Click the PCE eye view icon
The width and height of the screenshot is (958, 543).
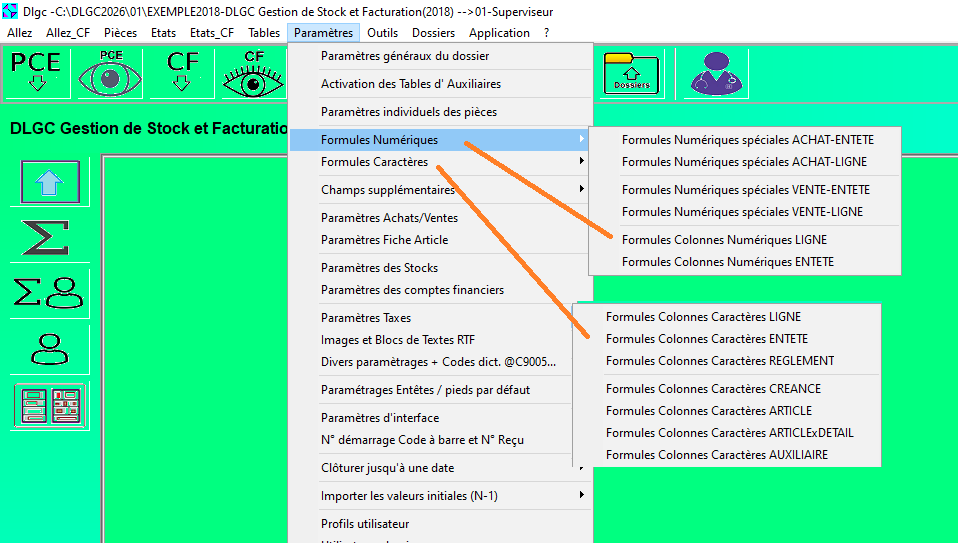110,73
